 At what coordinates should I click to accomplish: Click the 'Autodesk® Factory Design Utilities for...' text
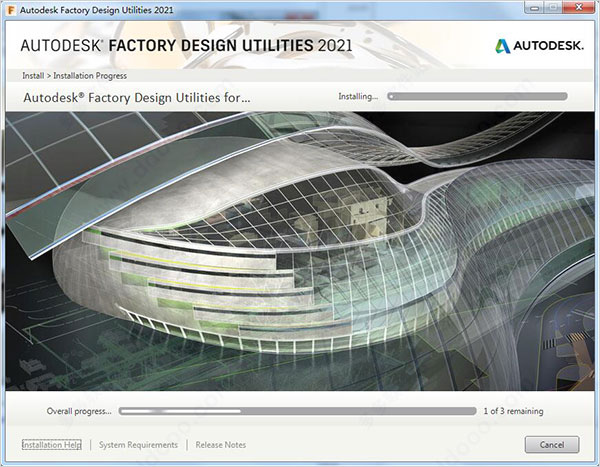point(137,98)
